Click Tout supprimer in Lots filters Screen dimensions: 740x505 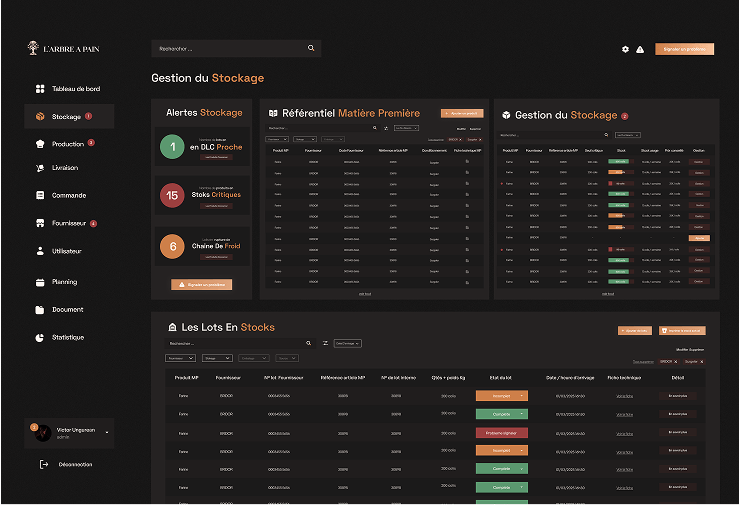pos(643,362)
